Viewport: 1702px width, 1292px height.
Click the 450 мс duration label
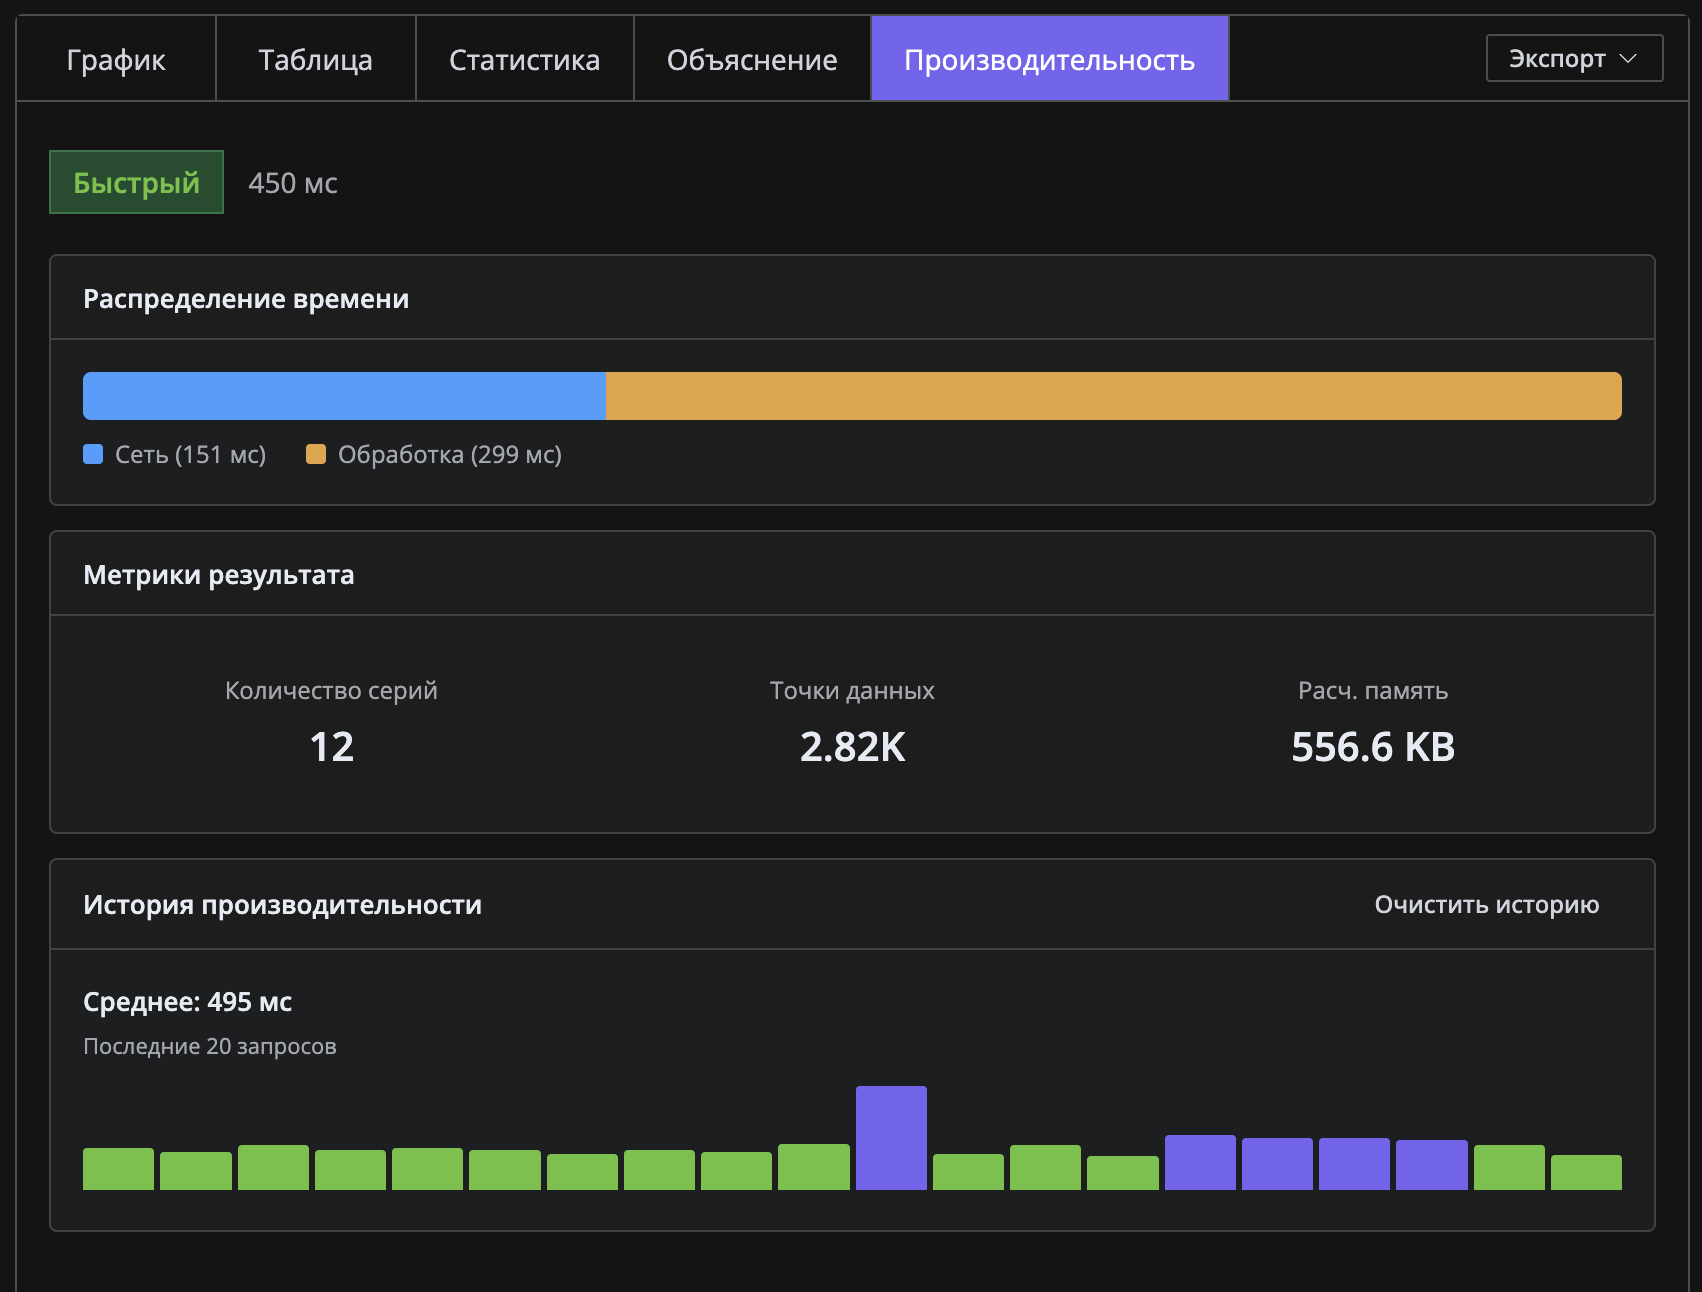point(293,184)
